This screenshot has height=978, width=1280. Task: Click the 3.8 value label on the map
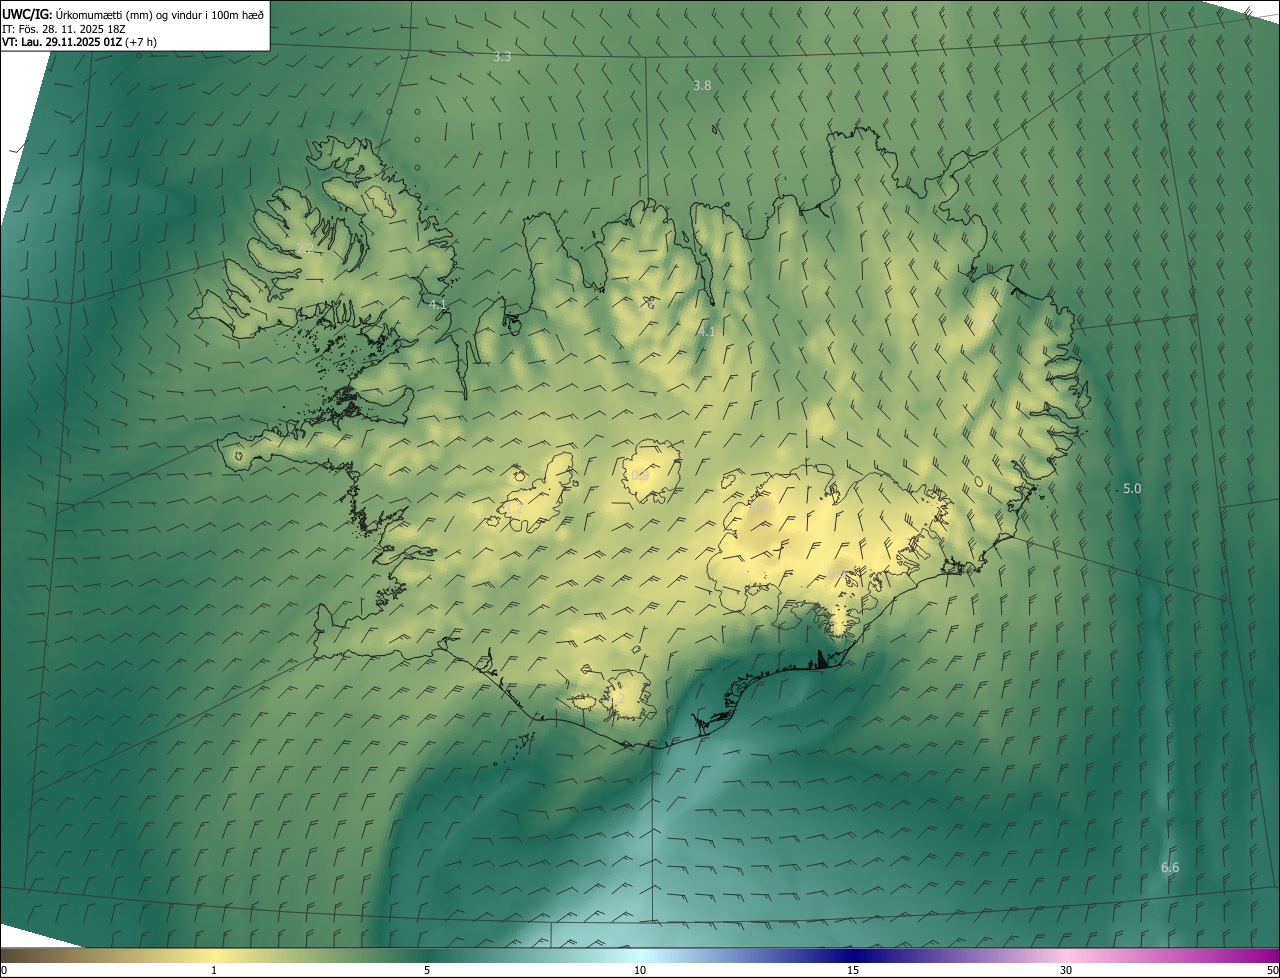point(702,86)
